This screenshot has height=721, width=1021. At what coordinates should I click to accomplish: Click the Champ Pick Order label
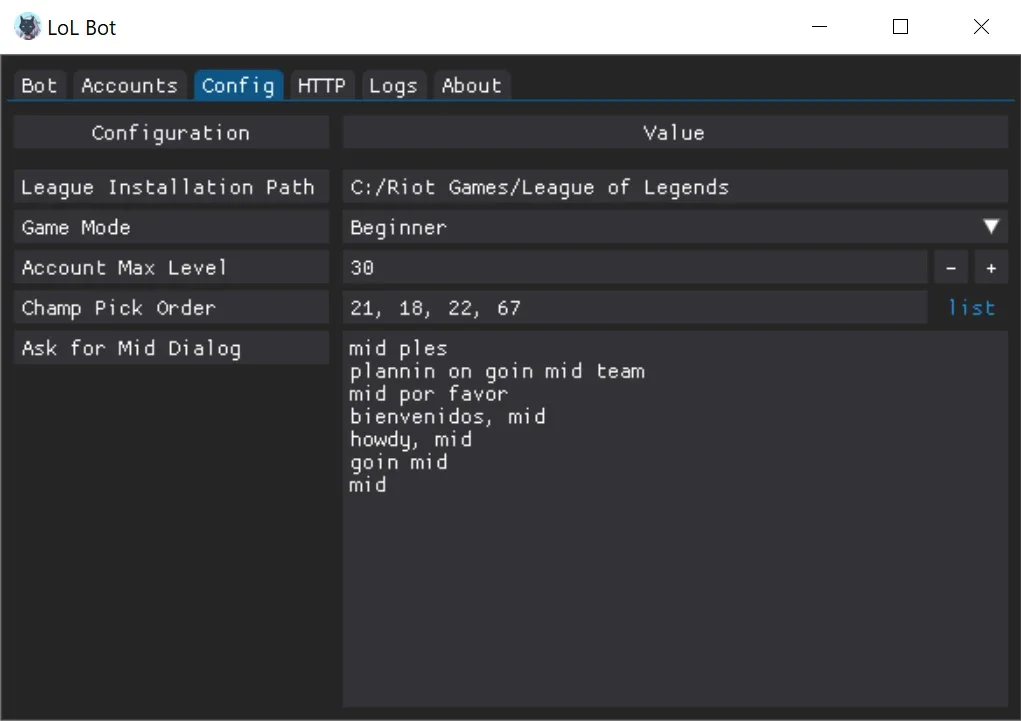click(171, 308)
